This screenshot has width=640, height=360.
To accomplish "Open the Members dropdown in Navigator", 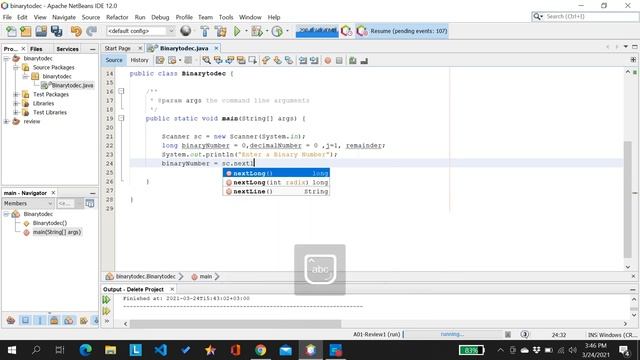I will coord(28,203).
